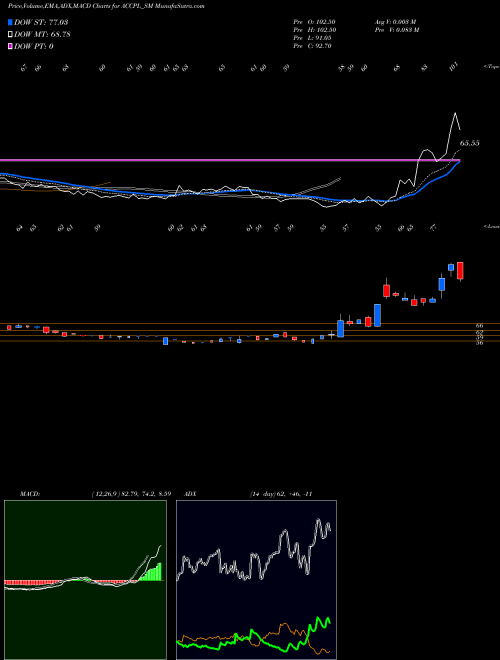Screen dimensions: 500x660
Task: Select the 'DOW ST: 77.03' legend text
Action: pos(41,22)
